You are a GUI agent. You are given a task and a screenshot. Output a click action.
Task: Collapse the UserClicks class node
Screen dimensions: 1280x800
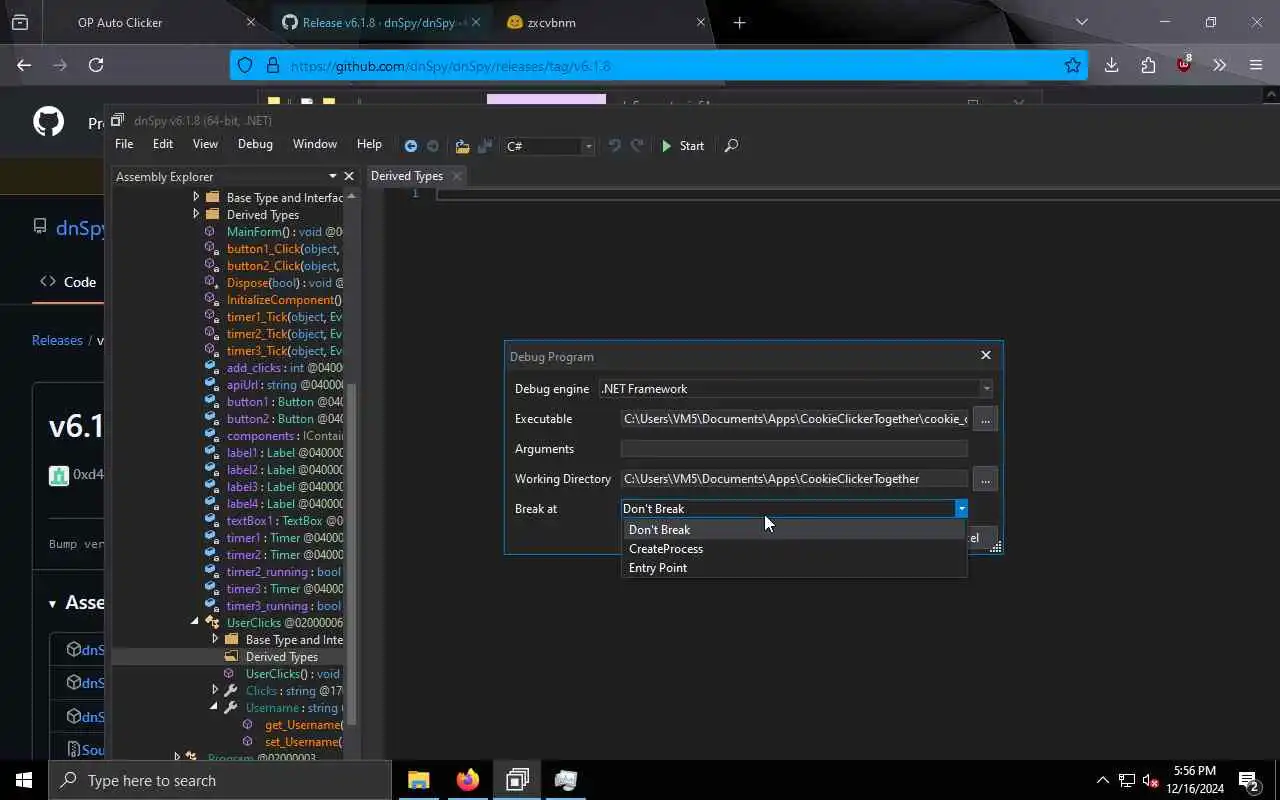(x=196, y=622)
